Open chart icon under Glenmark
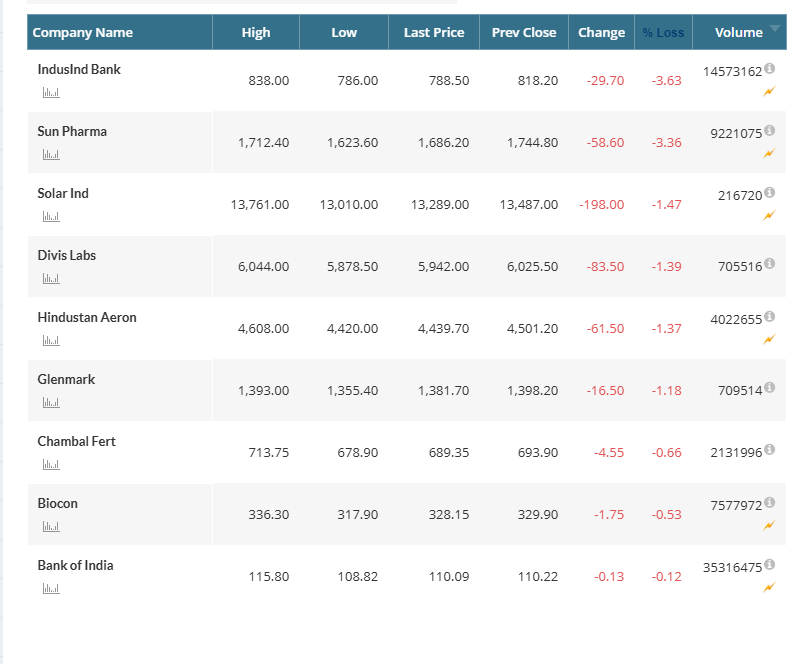 51,403
